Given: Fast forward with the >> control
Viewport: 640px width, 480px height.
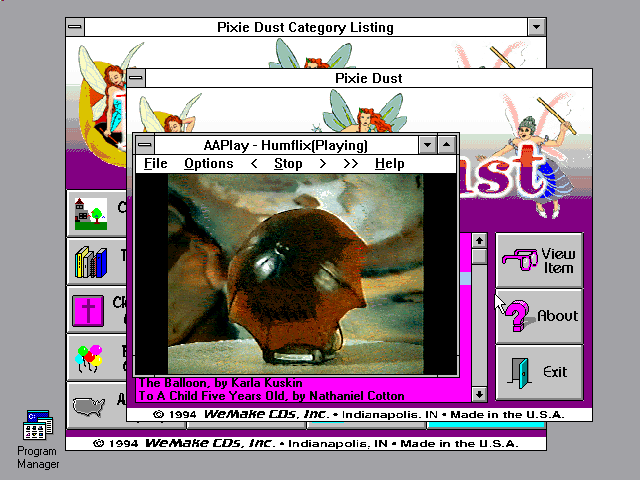Looking at the screenshot, I should tap(351, 164).
